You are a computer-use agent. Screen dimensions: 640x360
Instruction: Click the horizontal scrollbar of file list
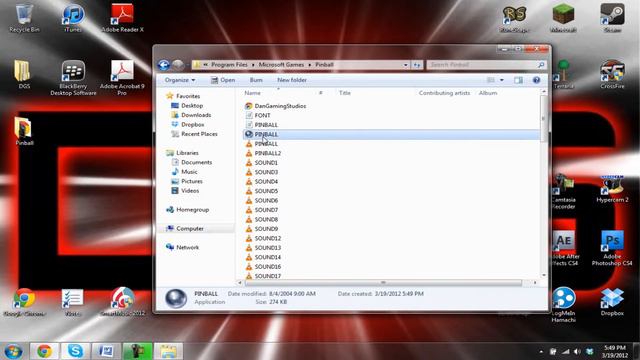click(383, 282)
